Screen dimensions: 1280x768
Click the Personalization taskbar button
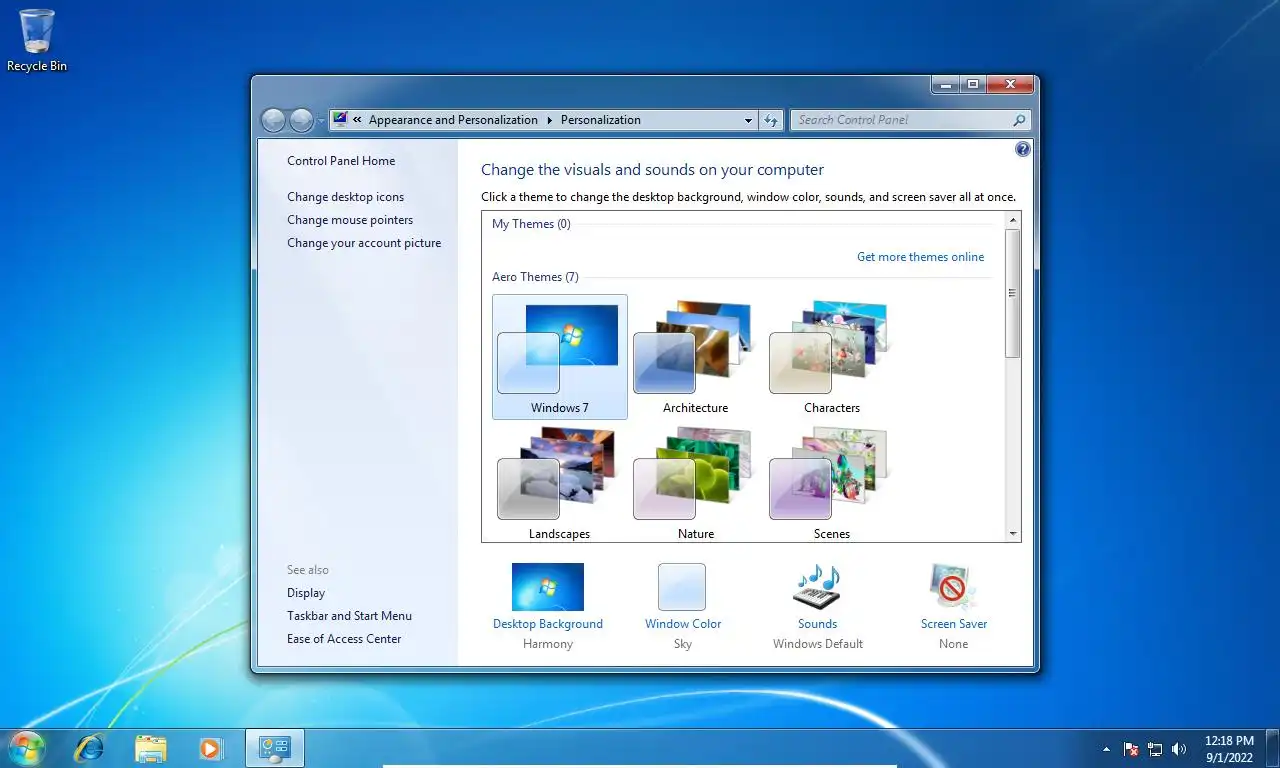tap(275, 748)
